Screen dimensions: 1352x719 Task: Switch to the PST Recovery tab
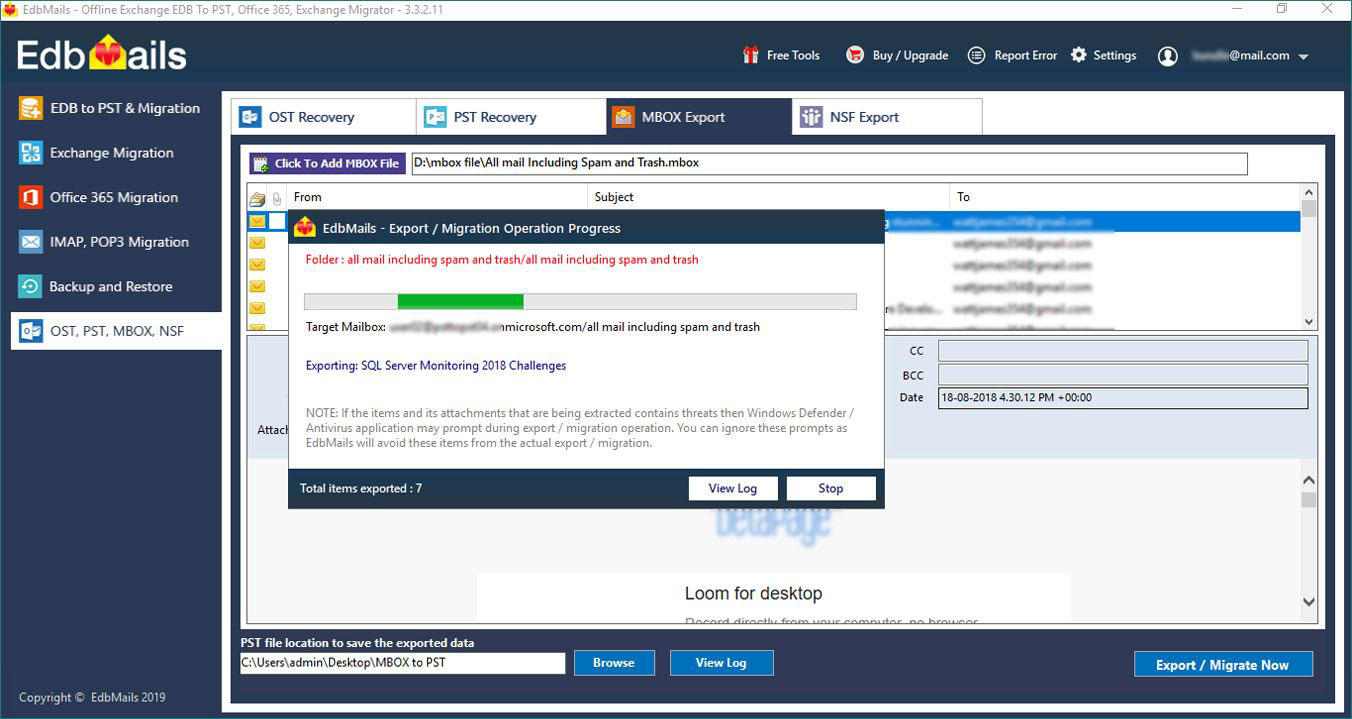(x=511, y=117)
